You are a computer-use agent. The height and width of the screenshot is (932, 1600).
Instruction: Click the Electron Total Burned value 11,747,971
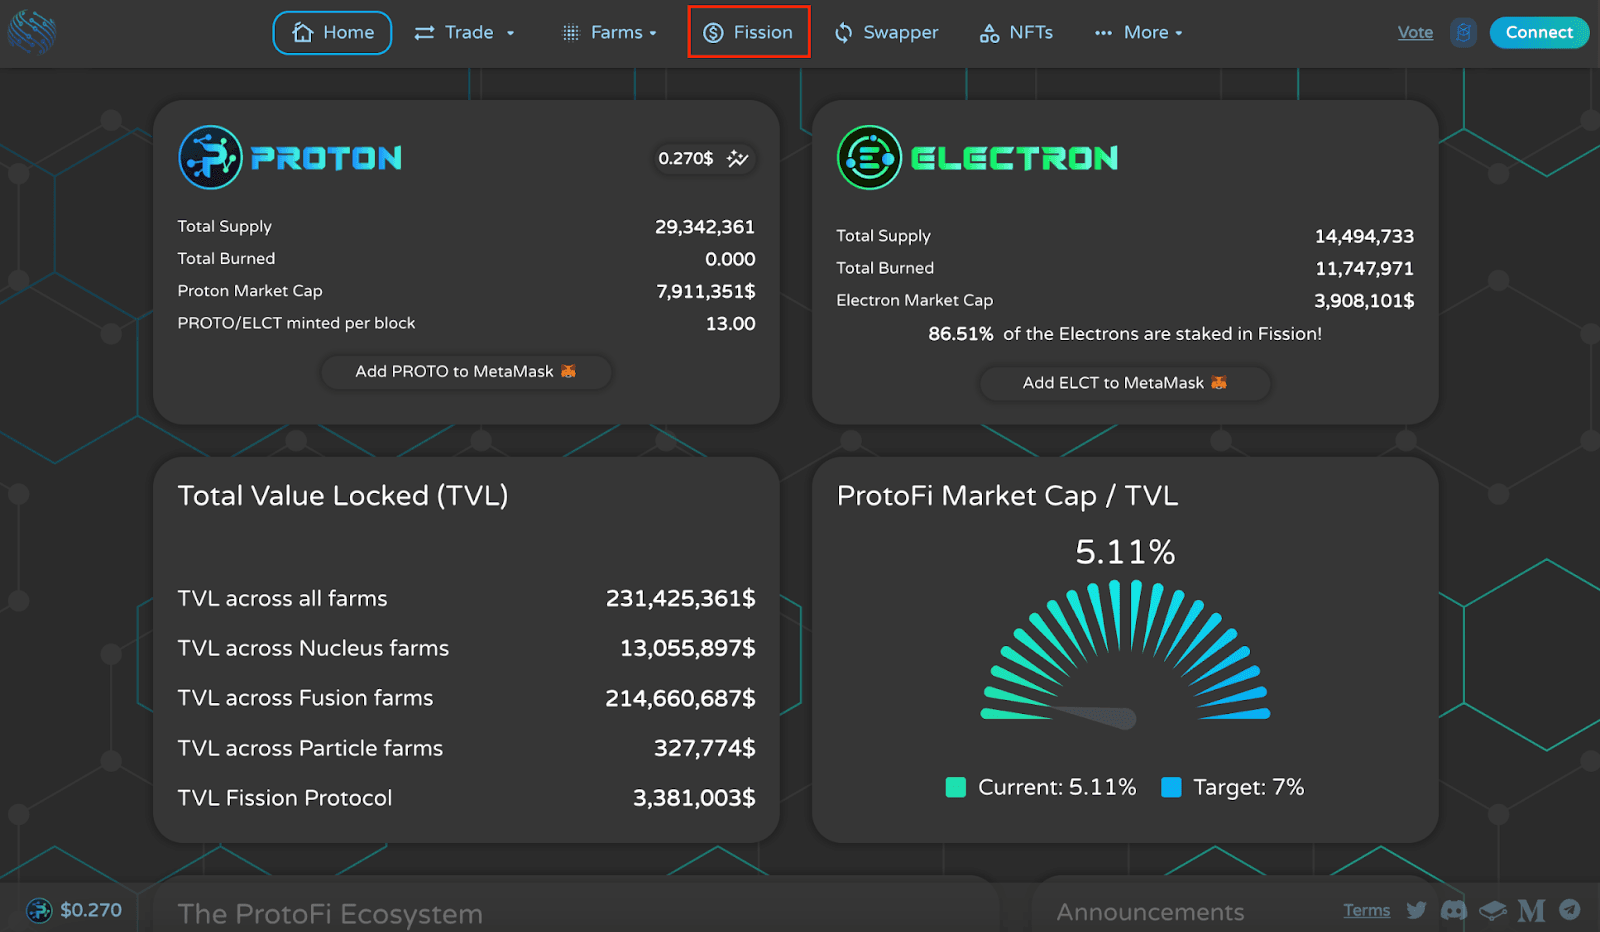(1364, 268)
